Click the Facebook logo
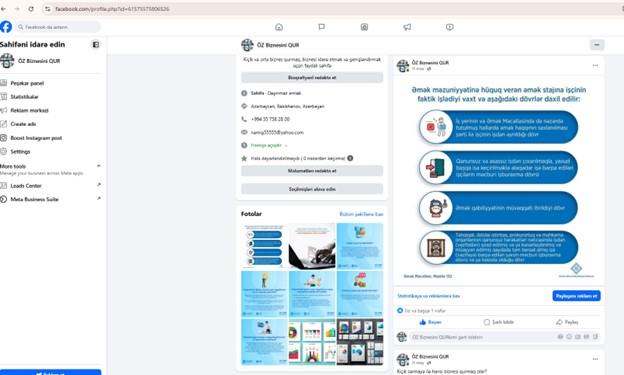The width and height of the screenshot is (624, 375). (6, 27)
